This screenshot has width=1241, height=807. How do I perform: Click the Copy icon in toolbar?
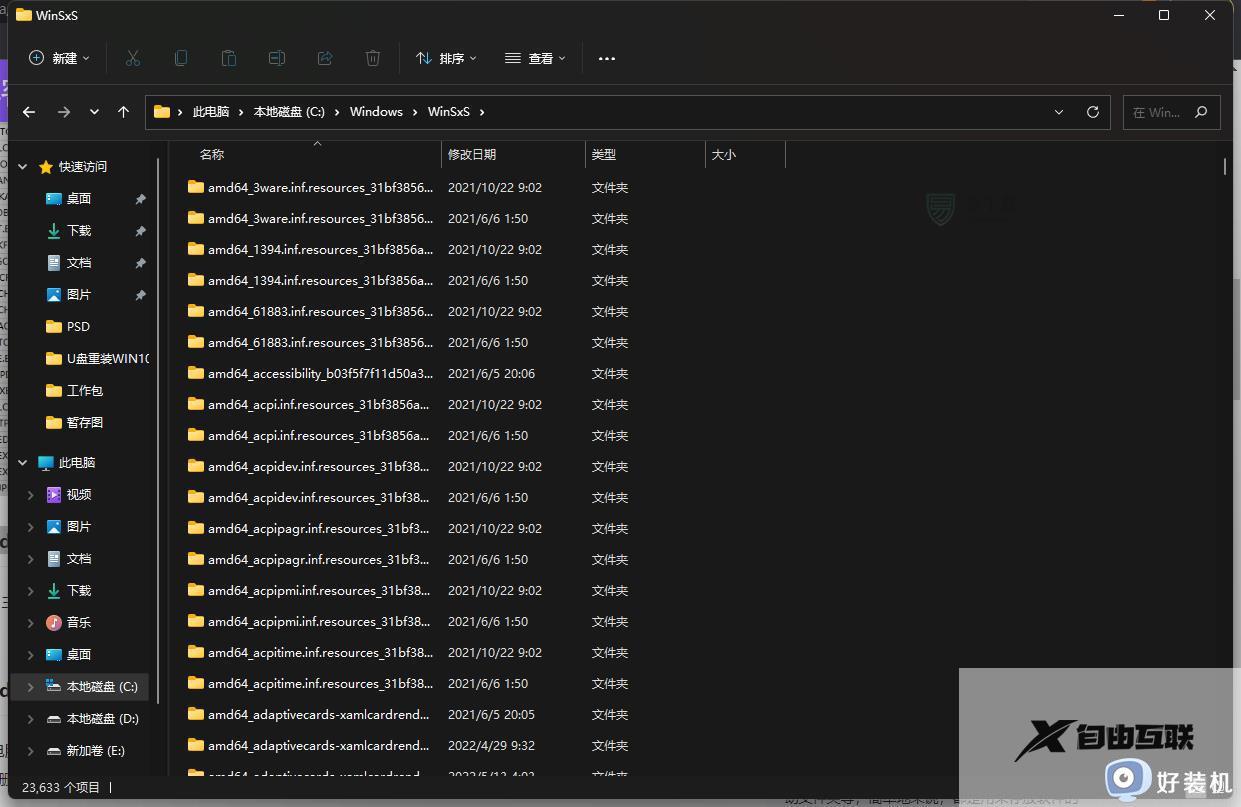tap(181, 58)
